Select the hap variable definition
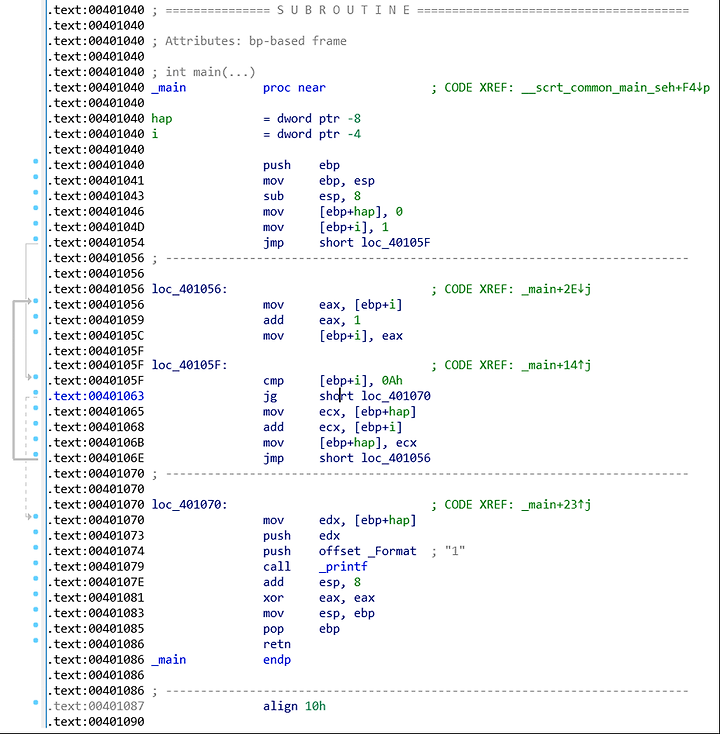Image resolution: width=720 pixels, height=734 pixels. 162,118
